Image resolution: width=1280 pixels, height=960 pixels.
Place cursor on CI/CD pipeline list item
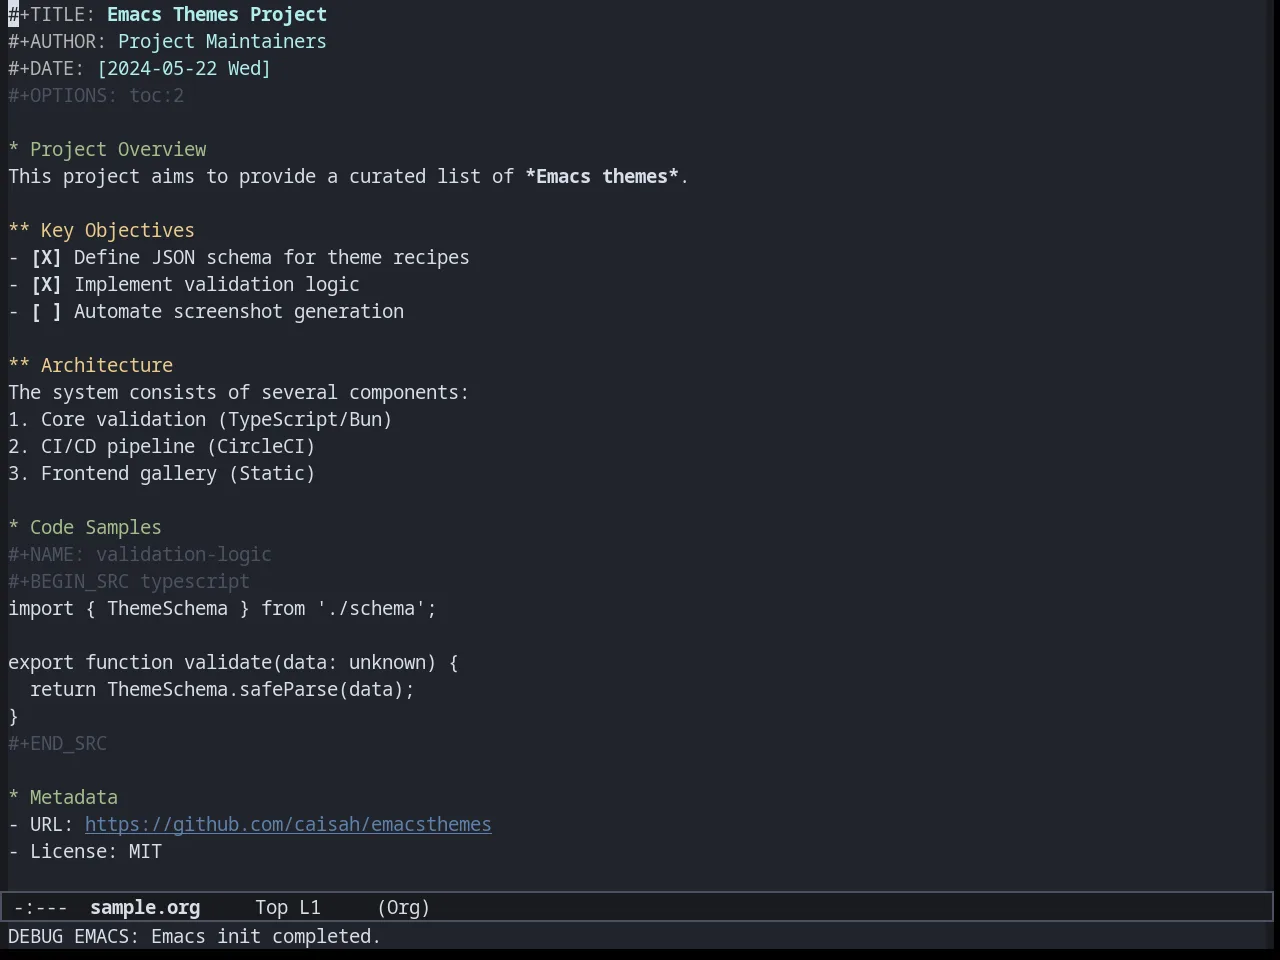point(162,447)
